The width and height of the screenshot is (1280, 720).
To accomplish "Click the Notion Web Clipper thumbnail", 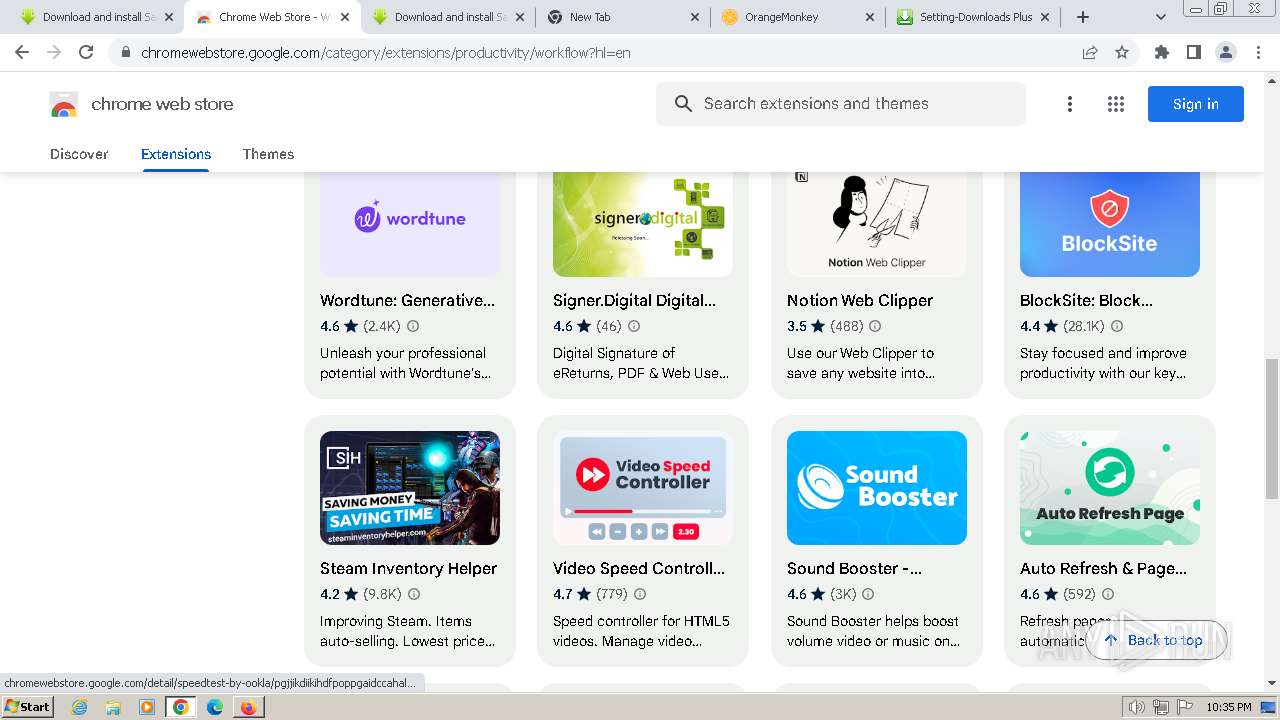I will coord(877,224).
